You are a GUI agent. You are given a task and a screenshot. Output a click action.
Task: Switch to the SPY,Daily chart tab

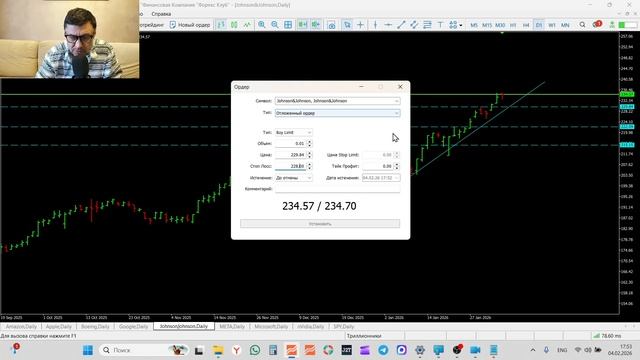[x=344, y=327]
